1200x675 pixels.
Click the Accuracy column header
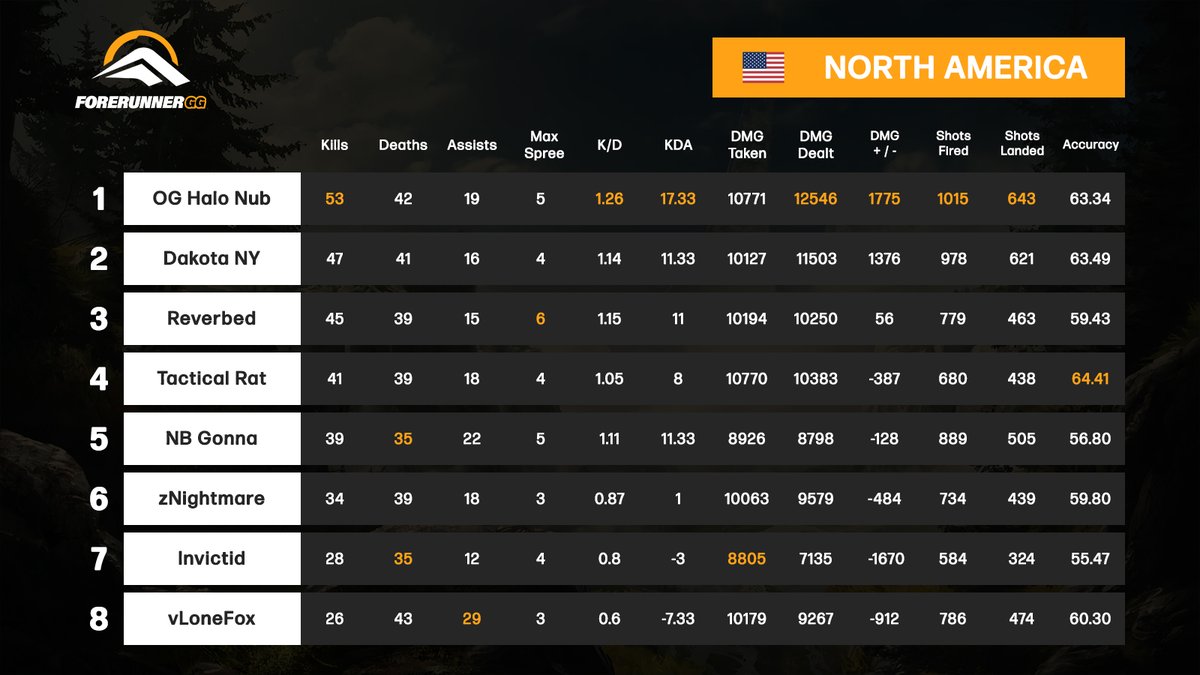[x=1091, y=144]
